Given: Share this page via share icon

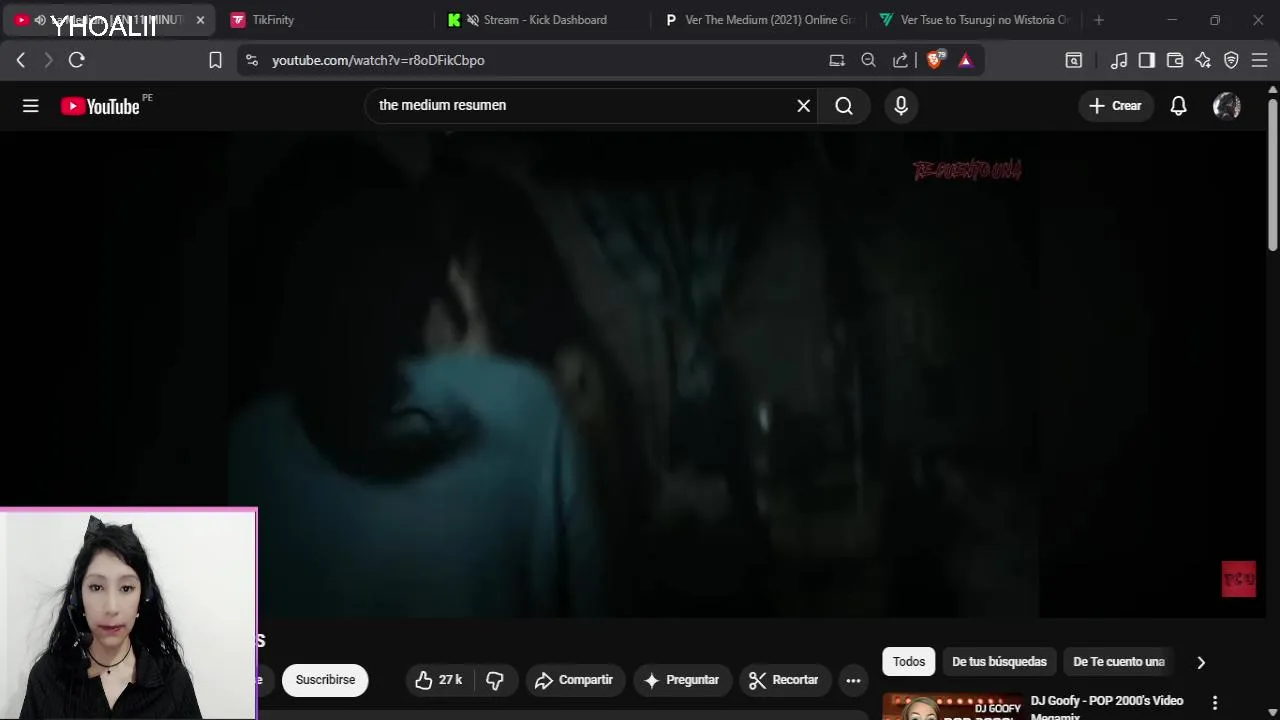Looking at the screenshot, I should 900,60.
